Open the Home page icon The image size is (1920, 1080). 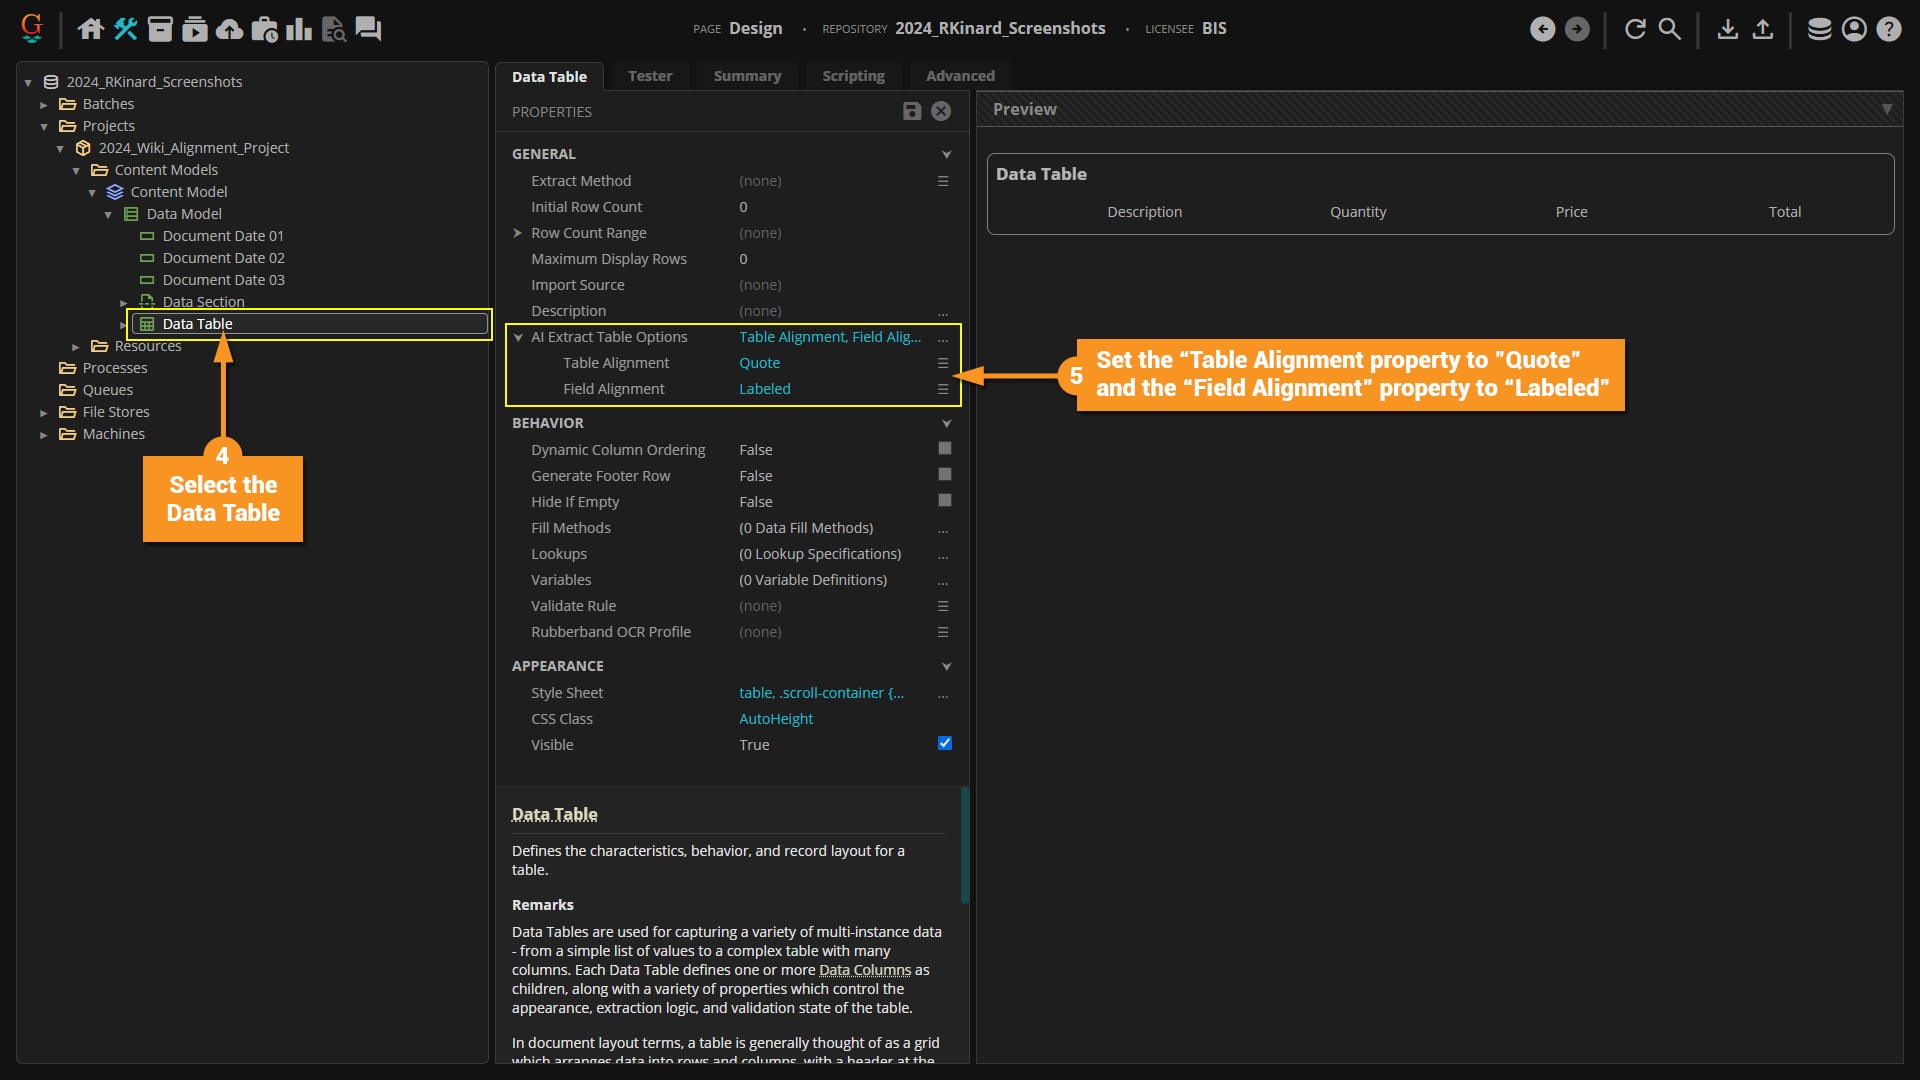click(x=90, y=29)
